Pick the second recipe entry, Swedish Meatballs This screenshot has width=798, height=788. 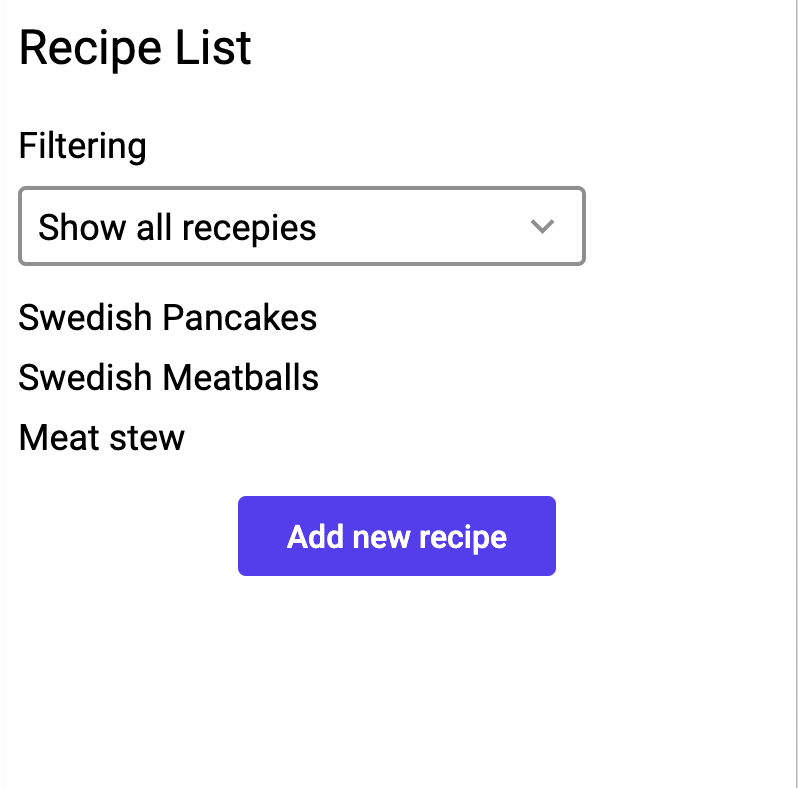point(169,378)
